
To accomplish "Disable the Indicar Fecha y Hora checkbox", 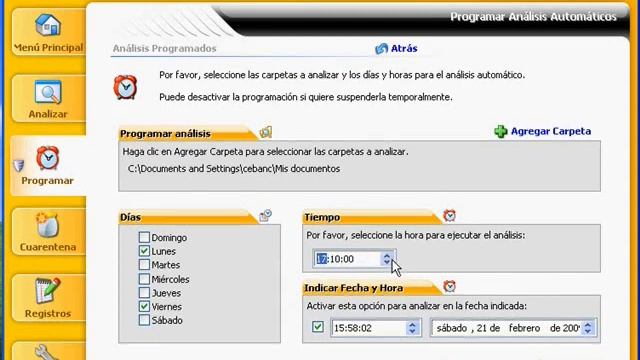I will [x=318, y=327].
